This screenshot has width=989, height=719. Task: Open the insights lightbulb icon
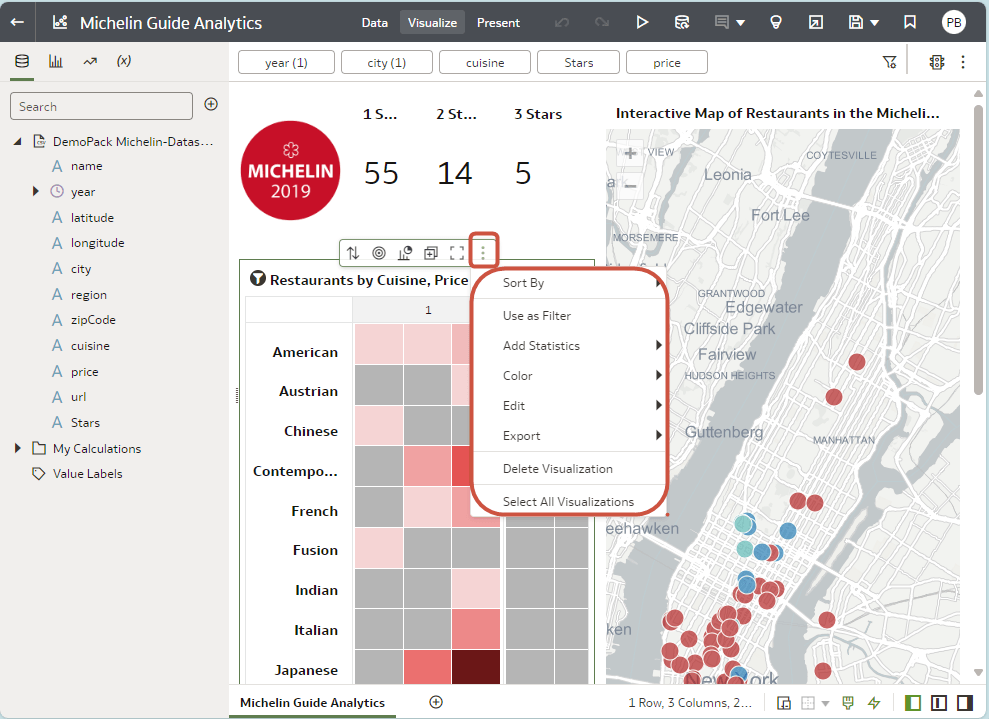coord(775,22)
